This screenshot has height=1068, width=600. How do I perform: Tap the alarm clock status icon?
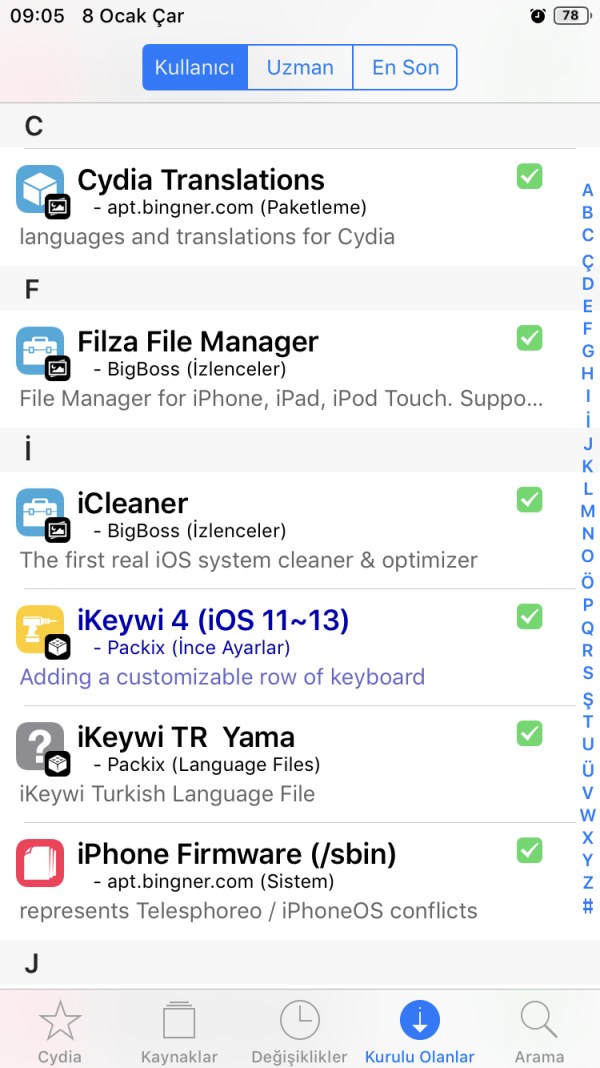click(x=538, y=16)
